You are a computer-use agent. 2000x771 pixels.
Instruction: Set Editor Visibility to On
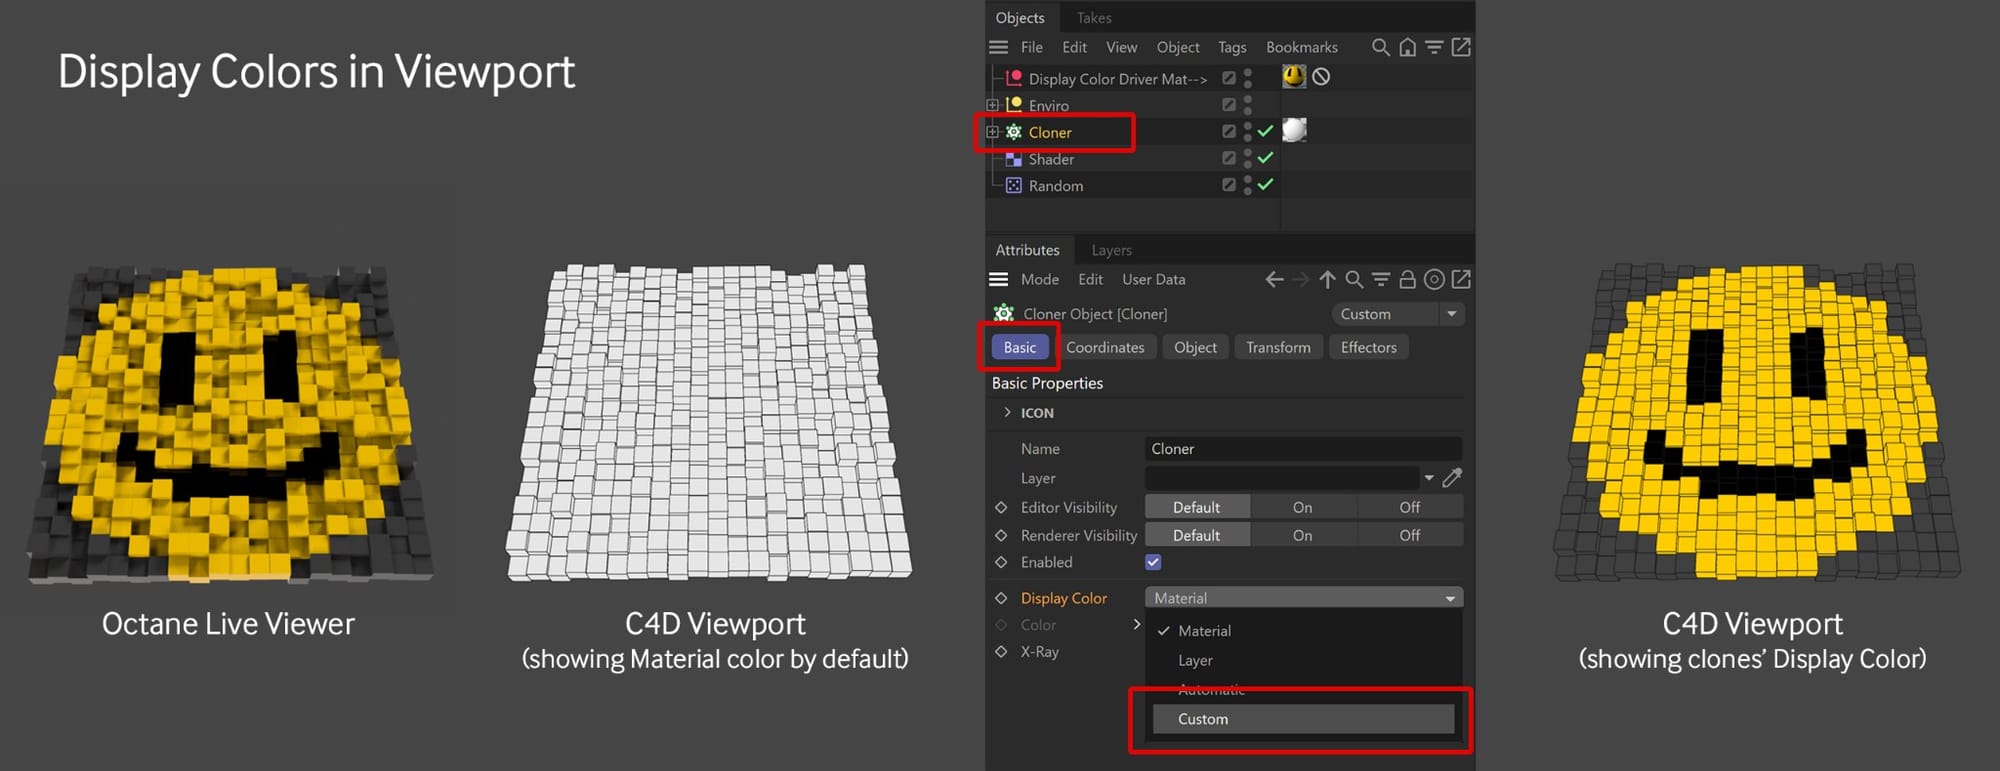coord(1302,507)
